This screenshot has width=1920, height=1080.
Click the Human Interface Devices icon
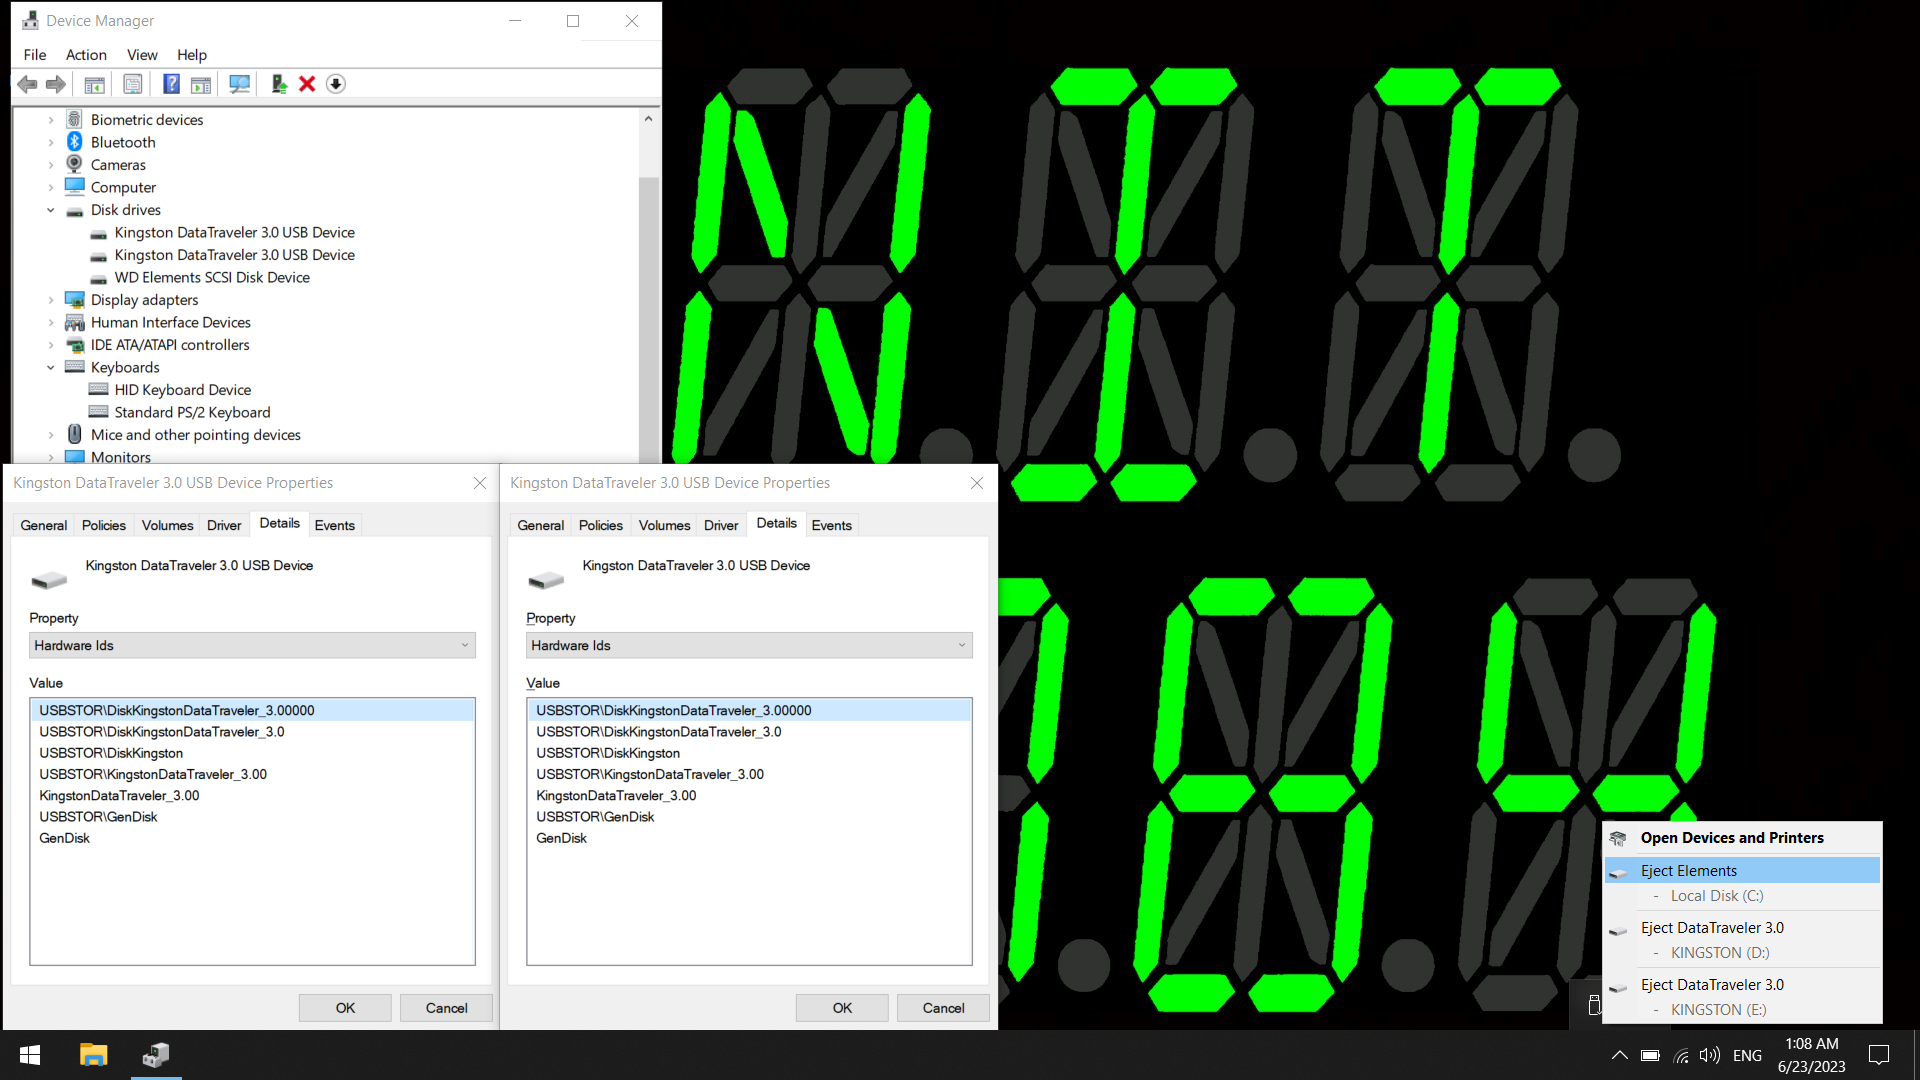(x=75, y=323)
